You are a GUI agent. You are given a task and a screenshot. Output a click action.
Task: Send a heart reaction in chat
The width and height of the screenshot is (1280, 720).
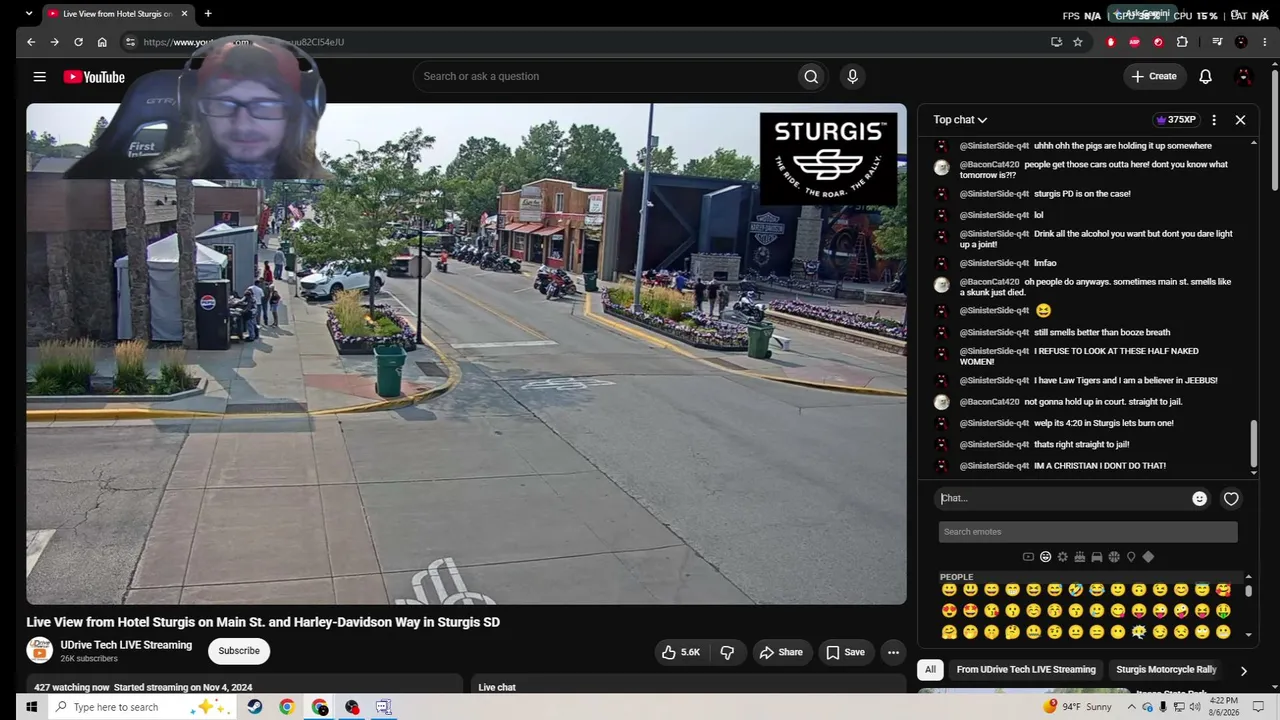click(x=1231, y=499)
